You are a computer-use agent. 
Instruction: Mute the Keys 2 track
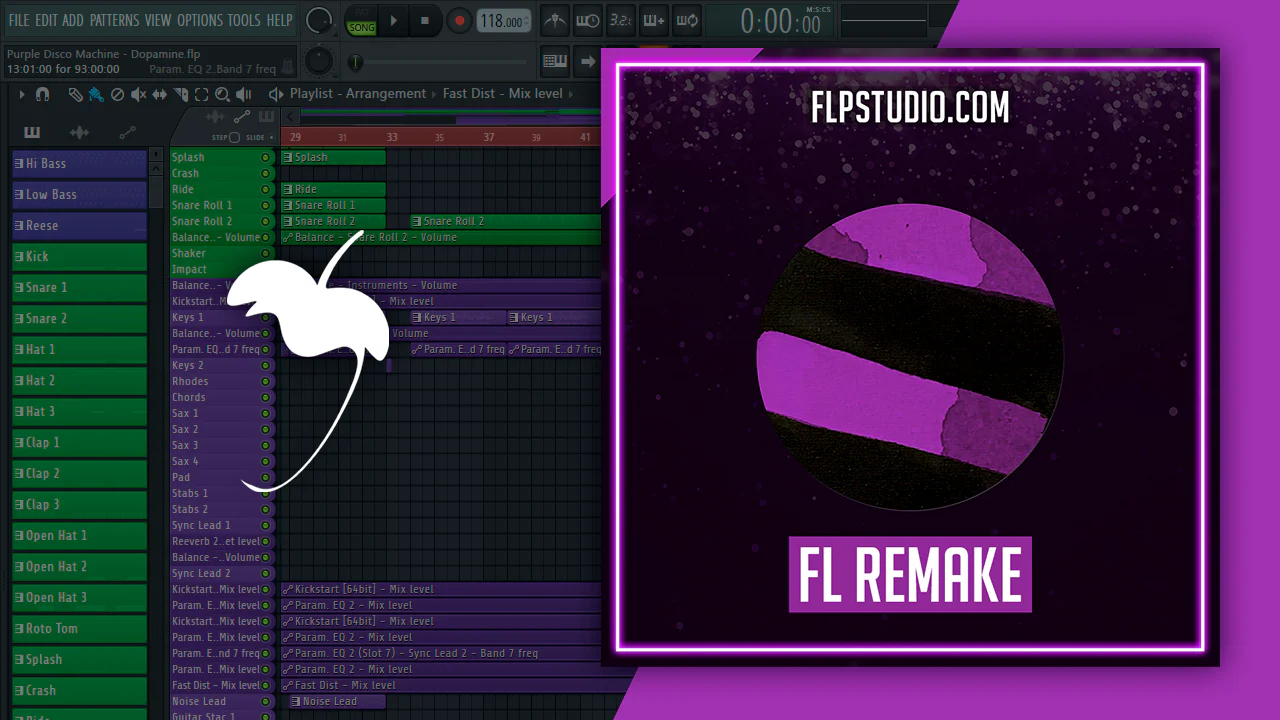[266, 365]
